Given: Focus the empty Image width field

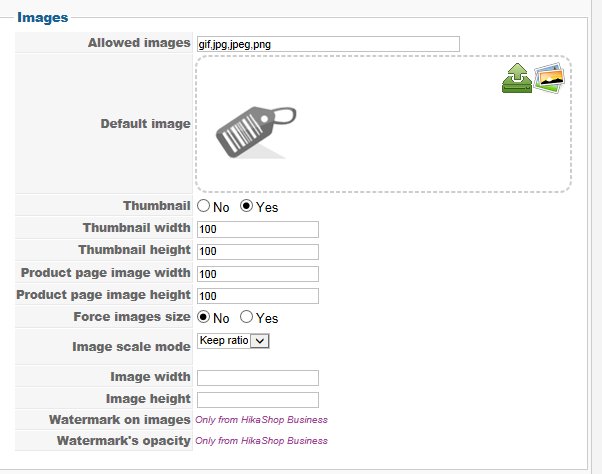Looking at the screenshot, I should (x=258, y=378).
